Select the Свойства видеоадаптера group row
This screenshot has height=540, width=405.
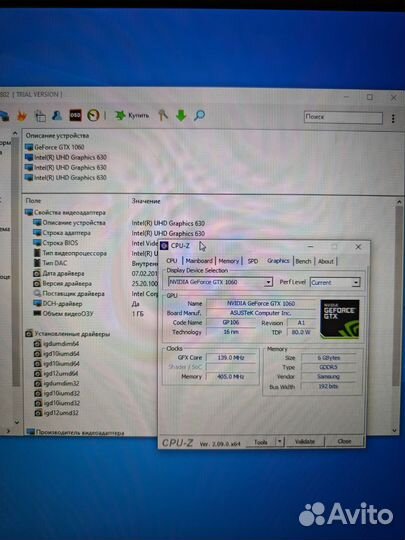65,212
